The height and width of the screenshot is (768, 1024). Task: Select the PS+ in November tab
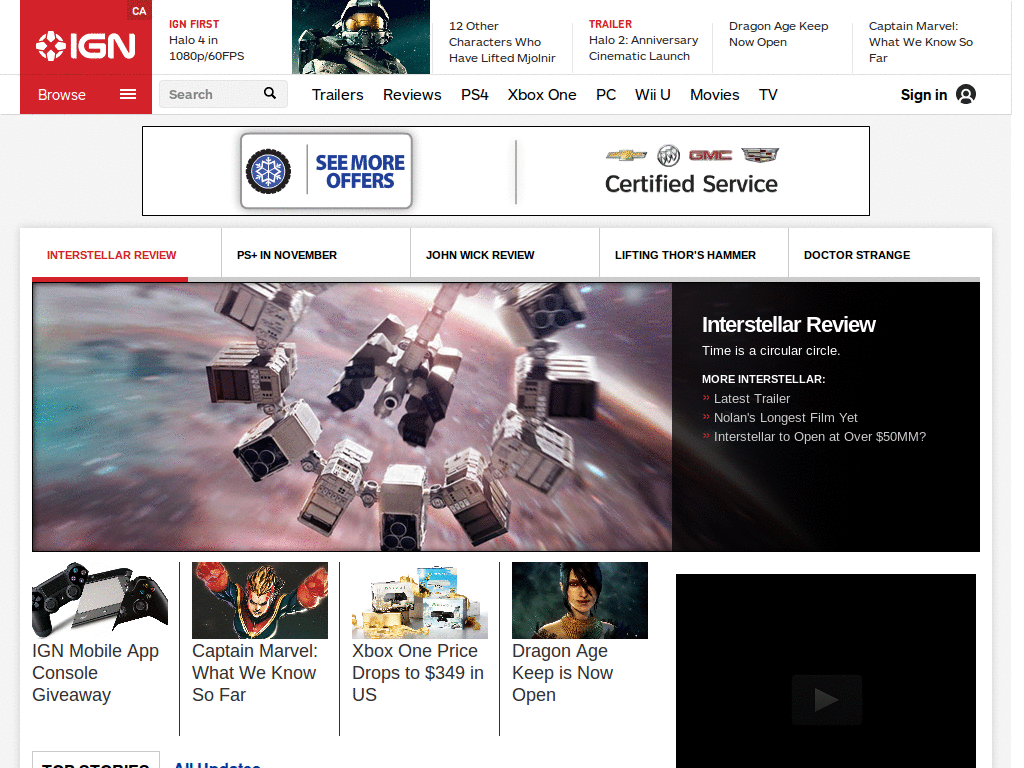point(287,255)
